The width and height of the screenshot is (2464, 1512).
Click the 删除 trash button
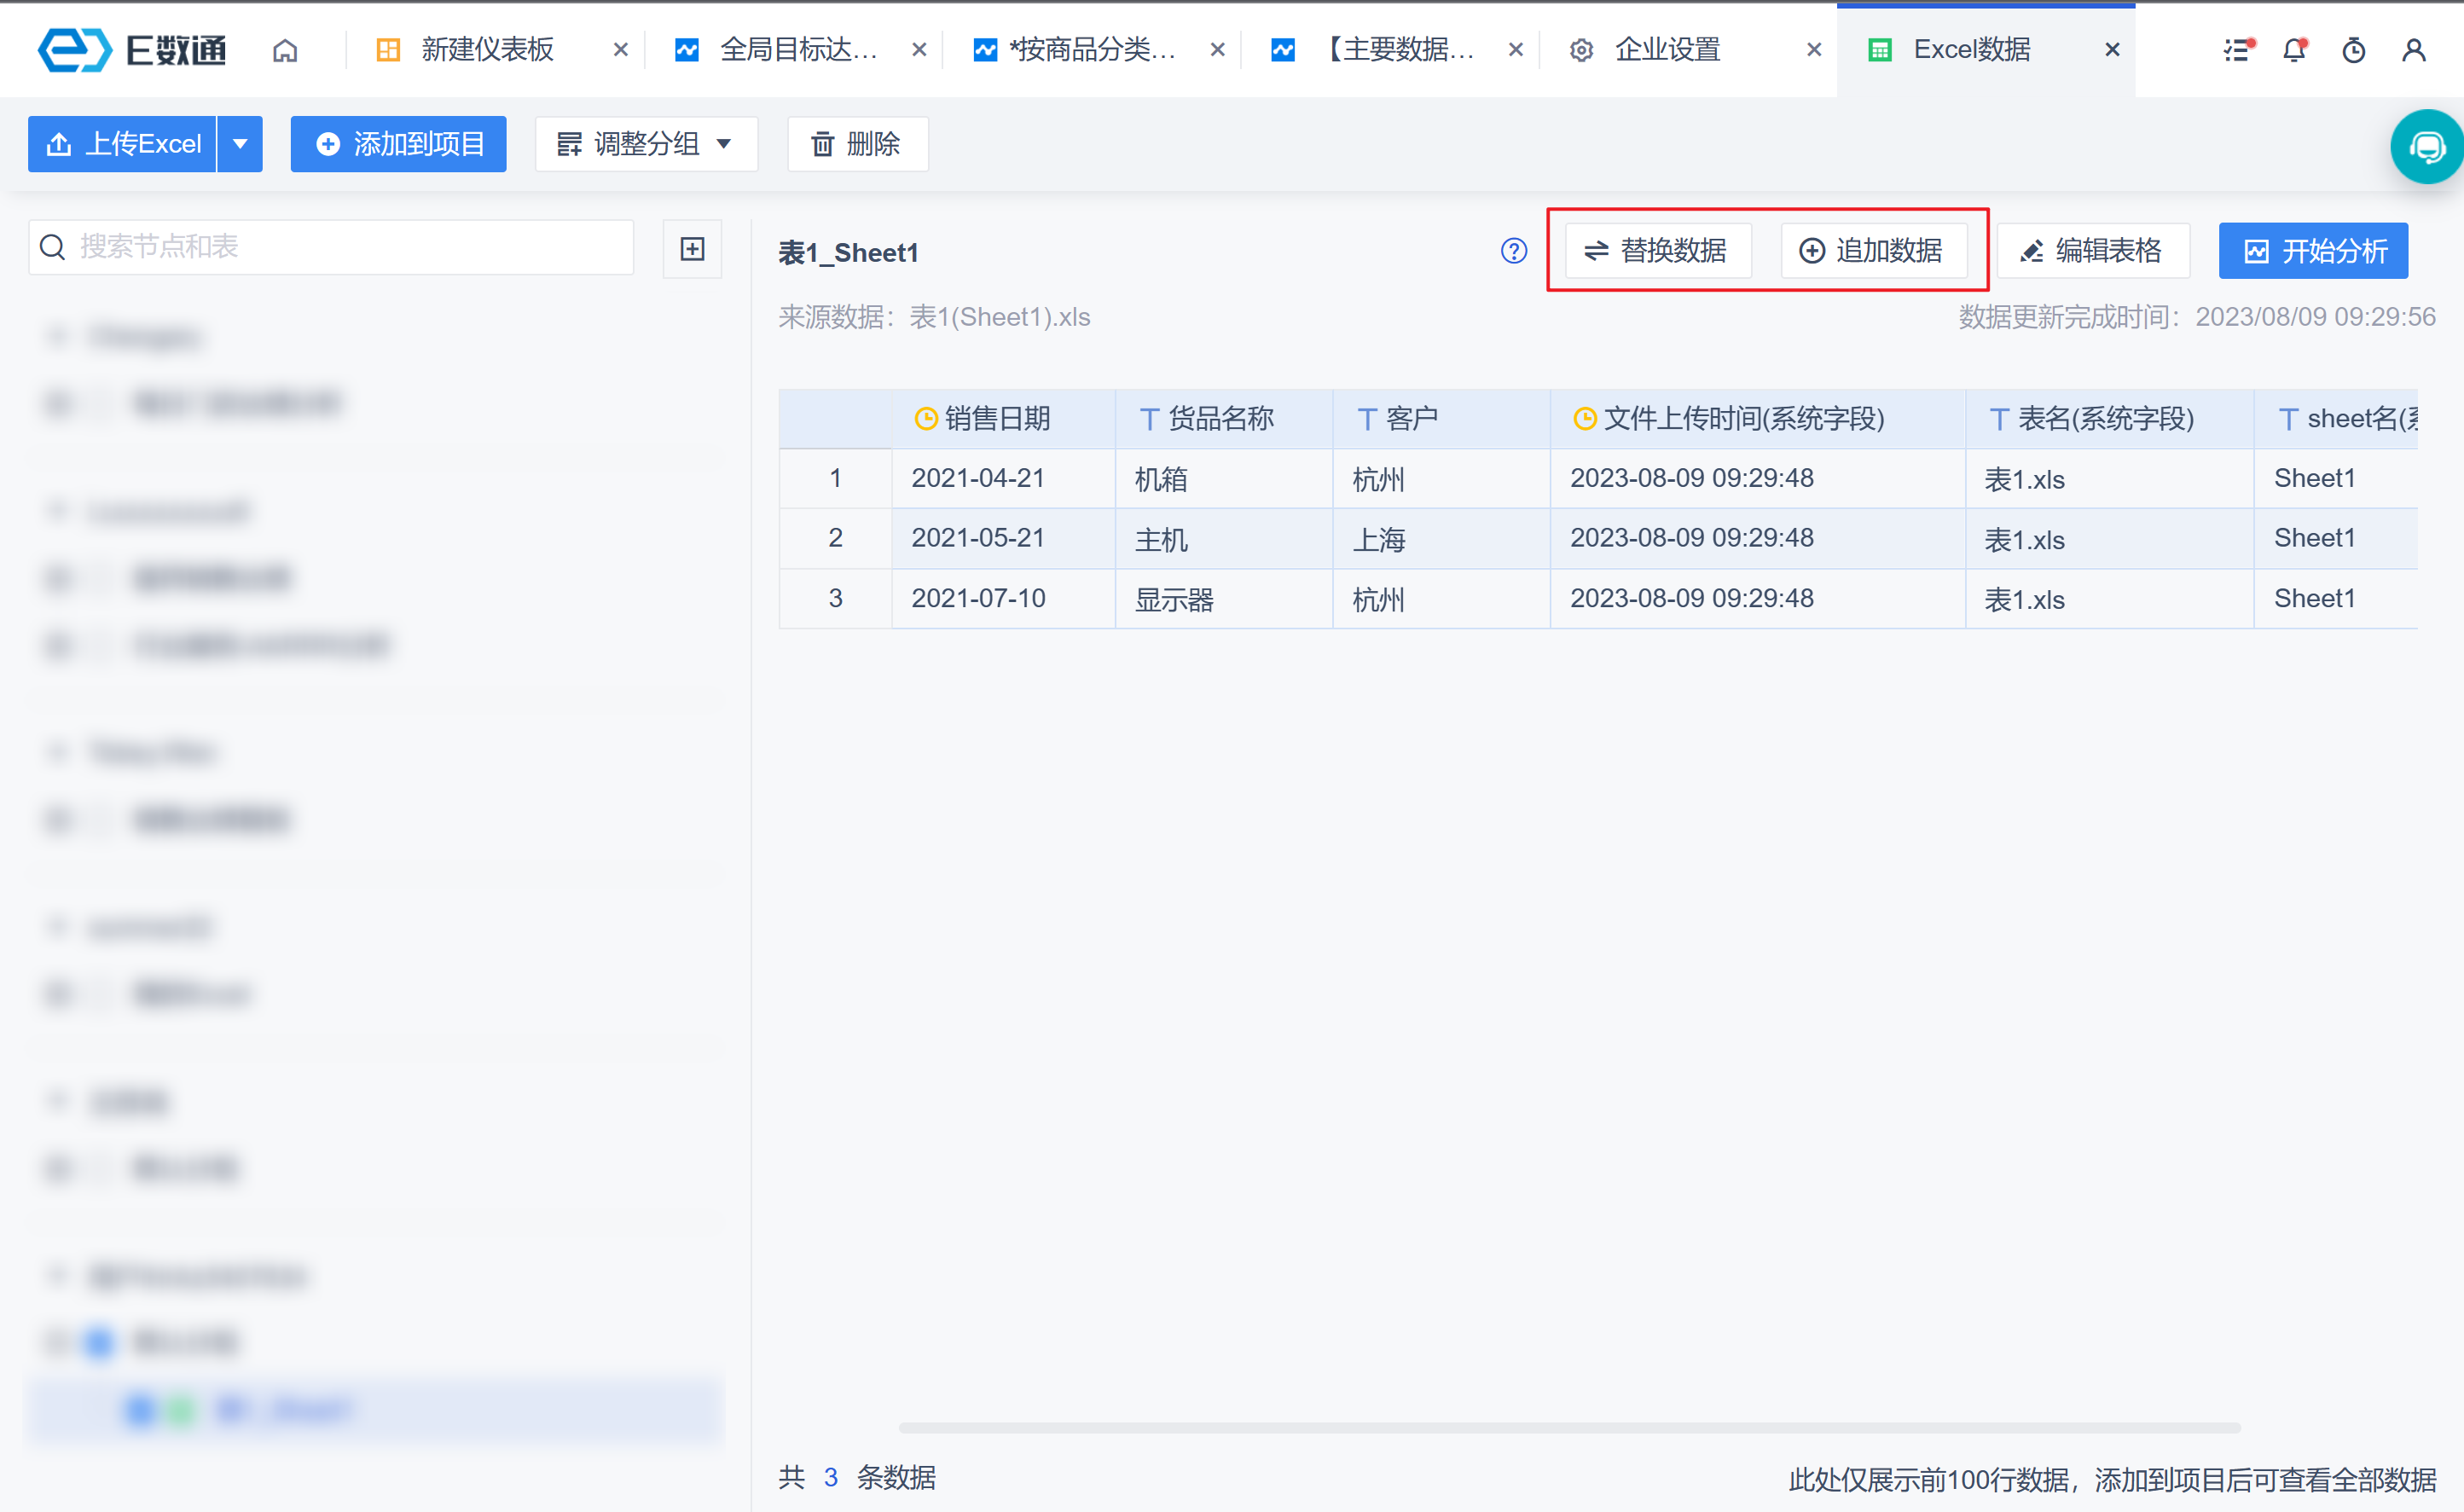coord(857,144)
